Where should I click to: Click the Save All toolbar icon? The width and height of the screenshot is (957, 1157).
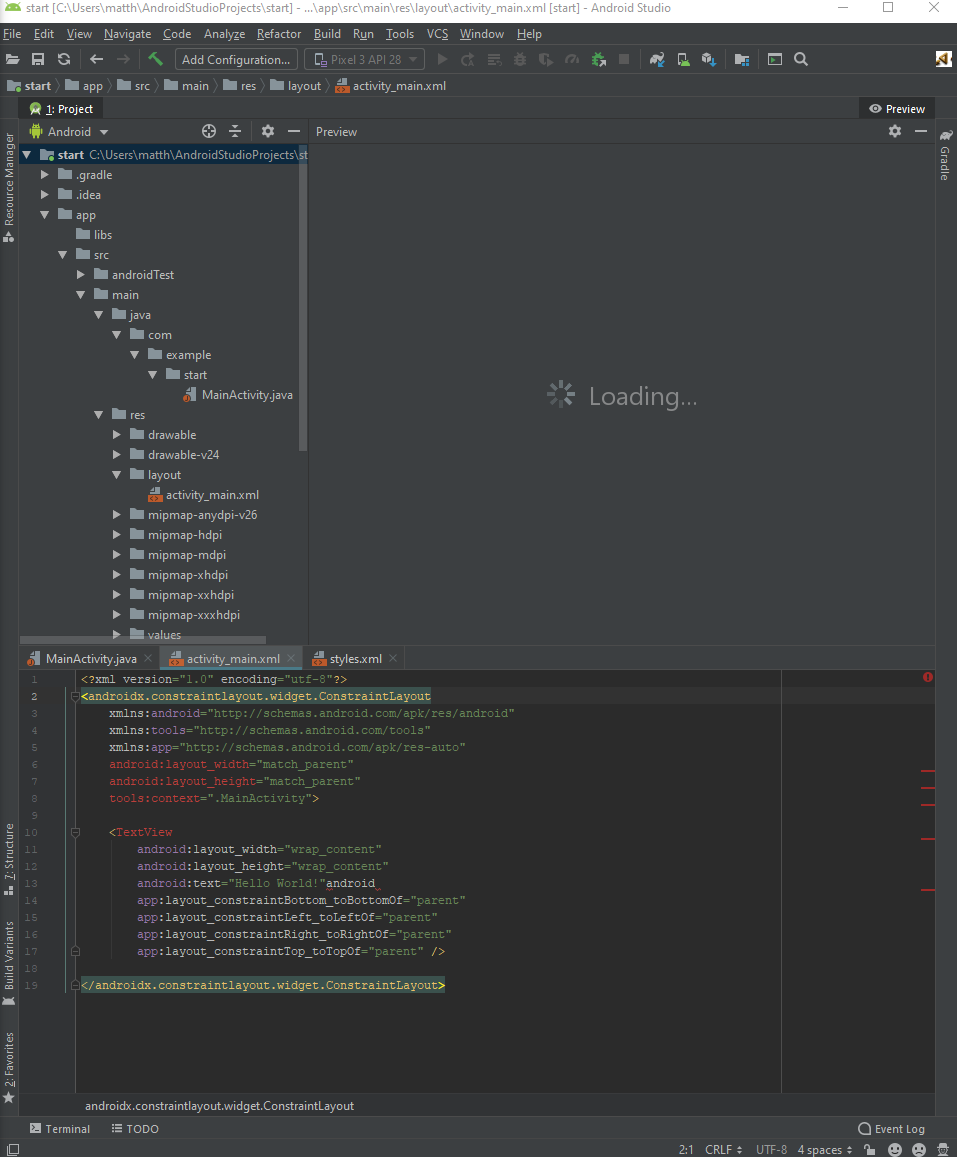click(38, 60)
